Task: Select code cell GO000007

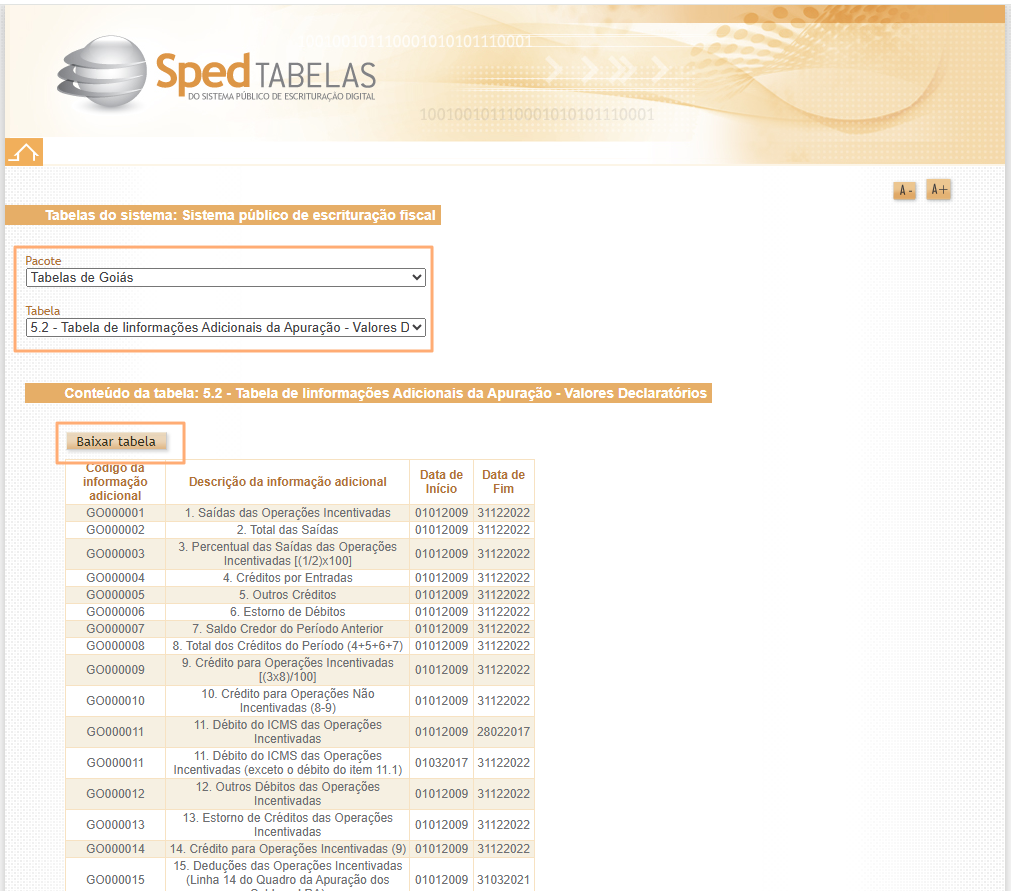Action: 115,629
